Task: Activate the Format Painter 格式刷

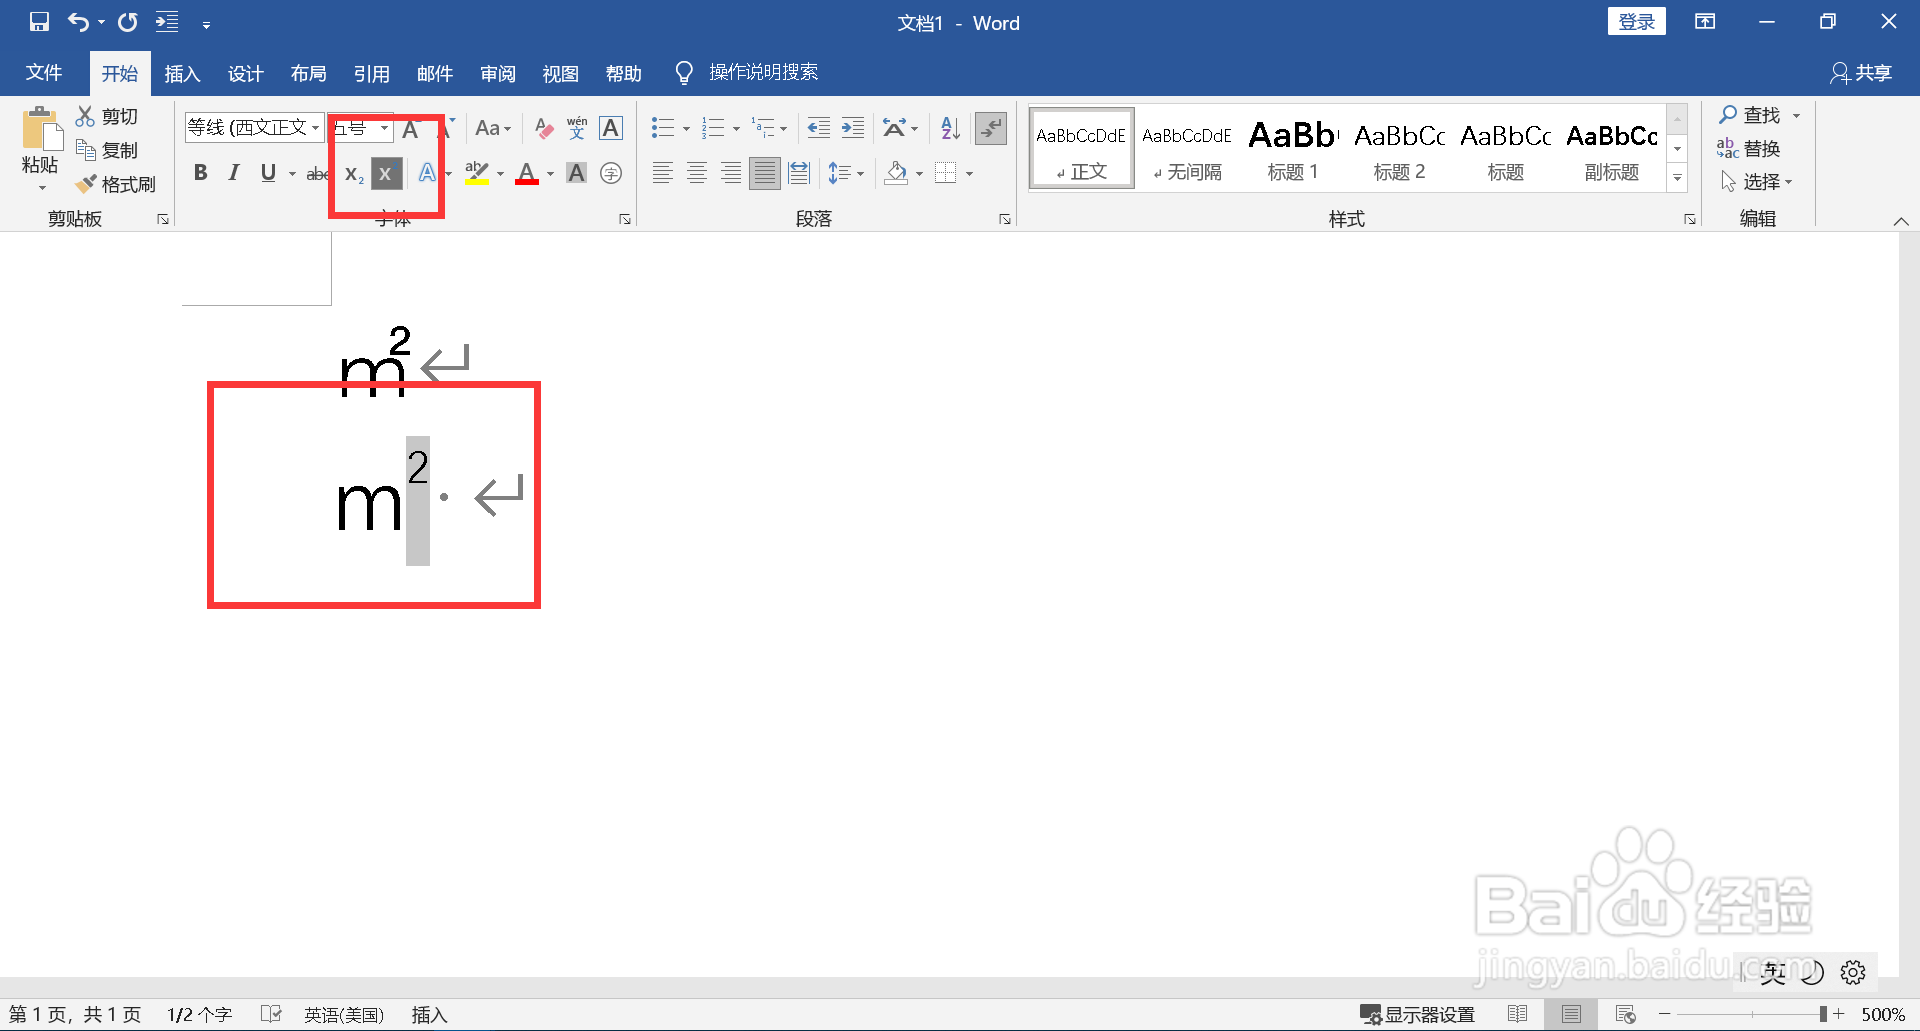Action: pyautogui.click(x=116, y=184)
